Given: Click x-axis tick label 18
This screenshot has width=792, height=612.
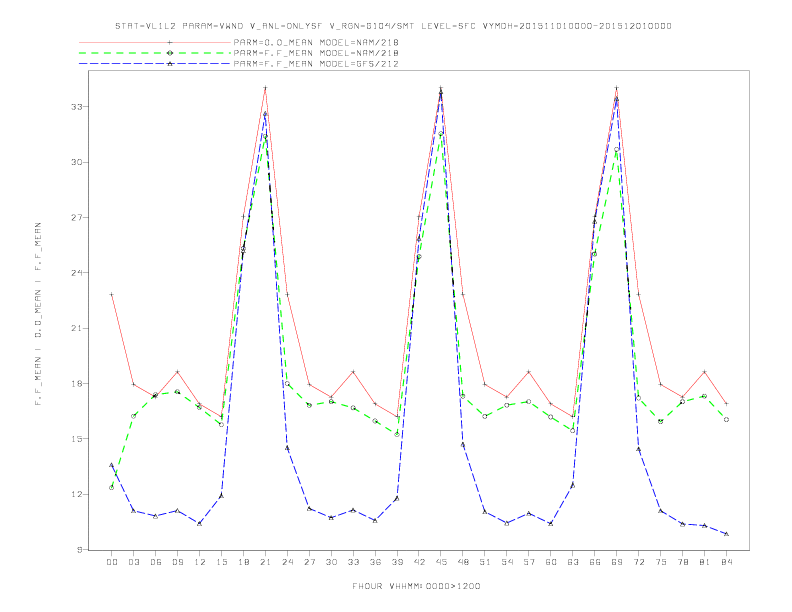Looking at the screenshot, I should coord(243,562).
